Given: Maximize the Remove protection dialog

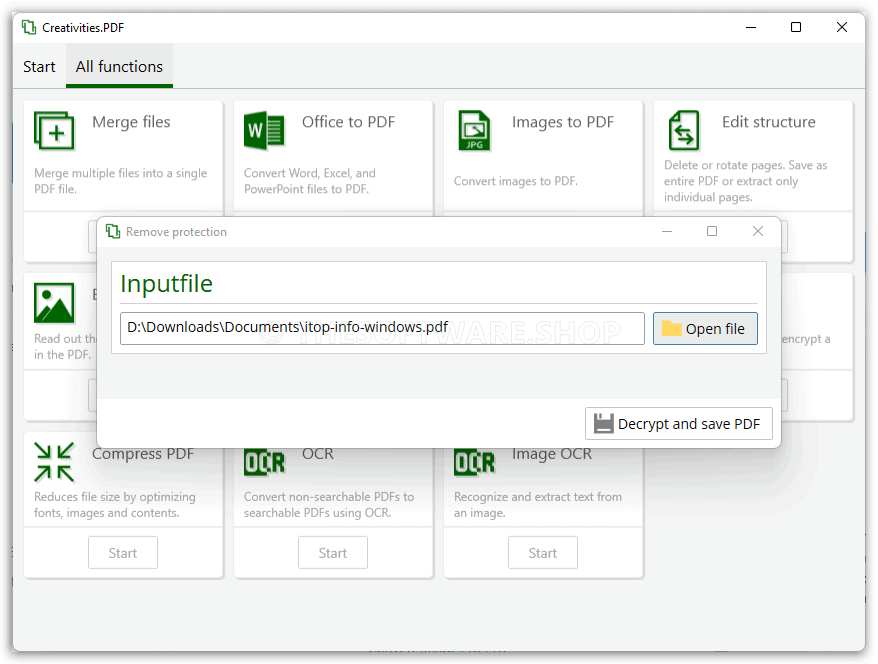Looking at the screenshot, I should coord(712,231).
